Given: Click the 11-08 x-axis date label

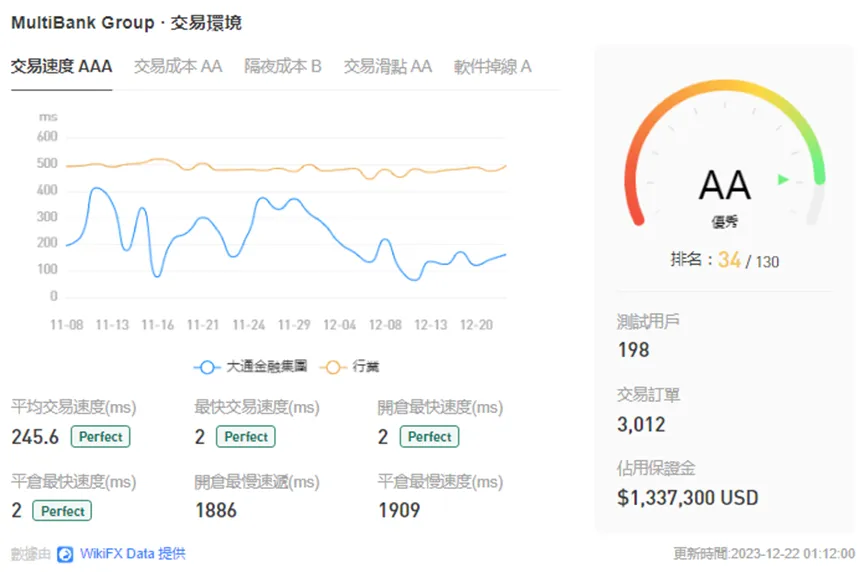Looking at the screenshot, I should click(x=67, y=325).
